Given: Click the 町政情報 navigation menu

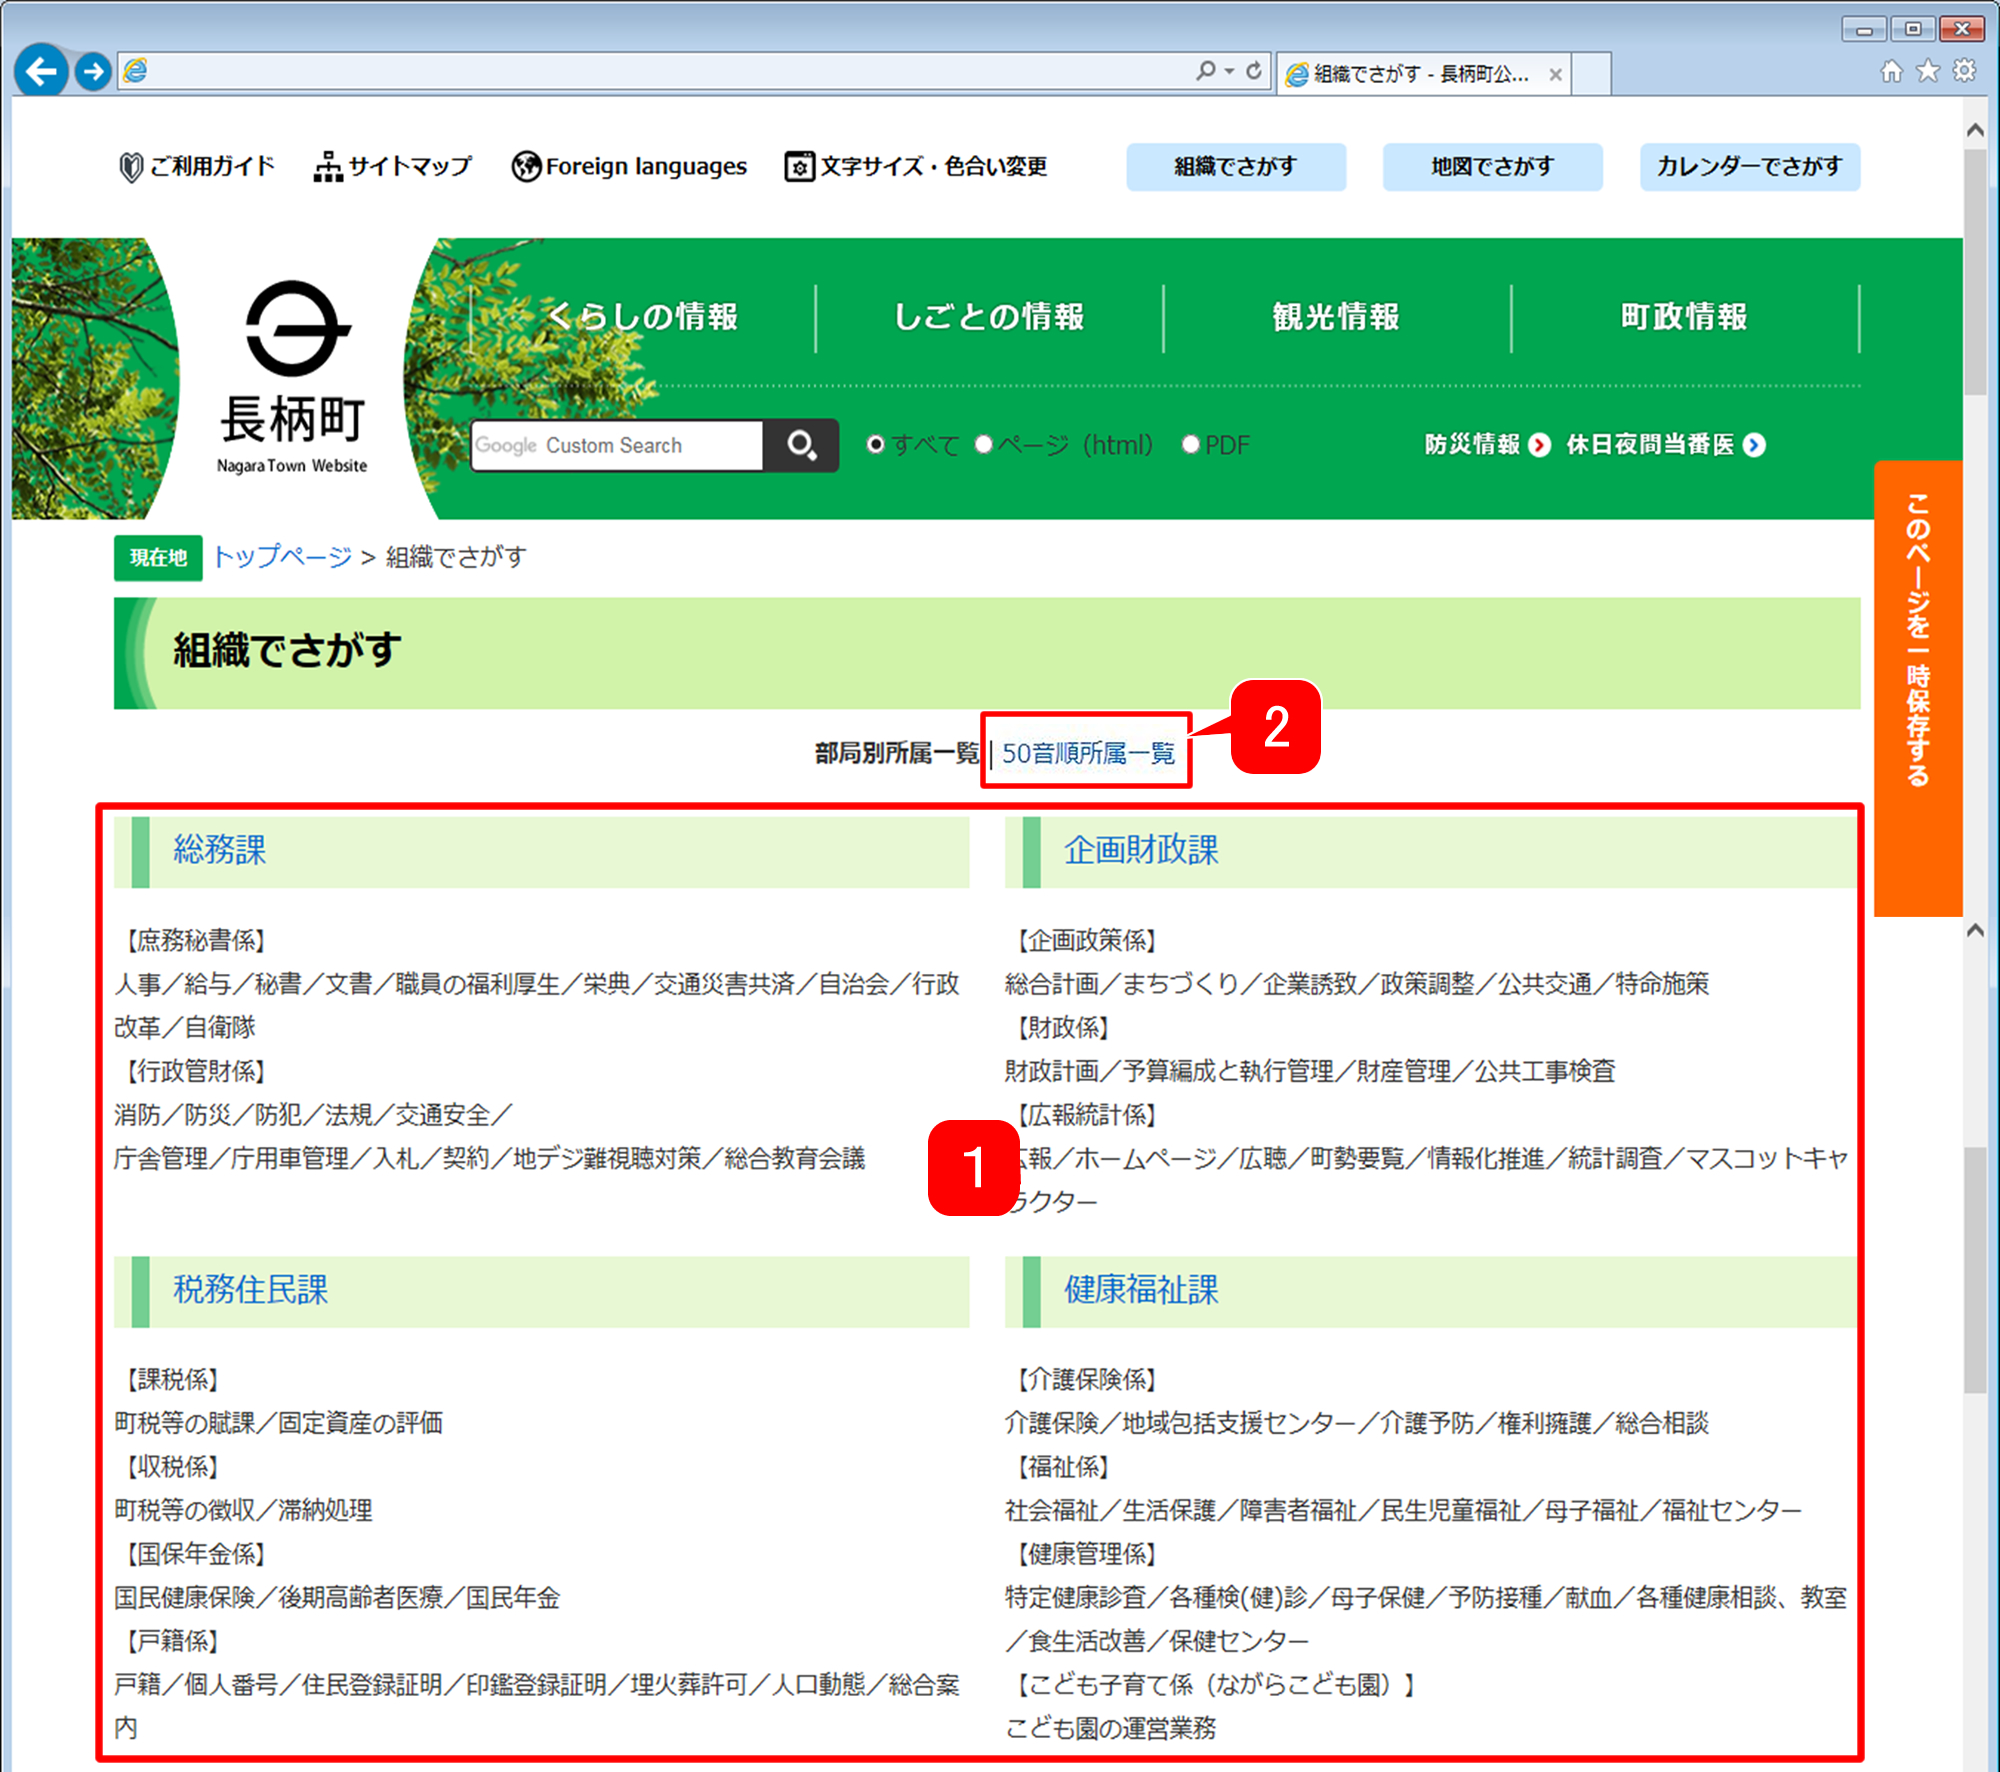Looking at the screenshot, I should click(x=1685, y=315).
